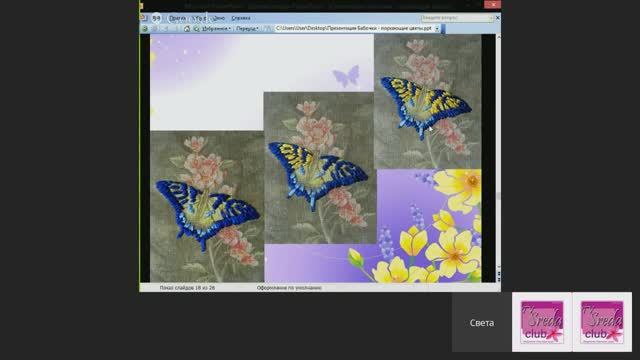Click the middle butterfly embroidery image
The width and height of the screenshot is (640, 360).
[x=320, y=168]
